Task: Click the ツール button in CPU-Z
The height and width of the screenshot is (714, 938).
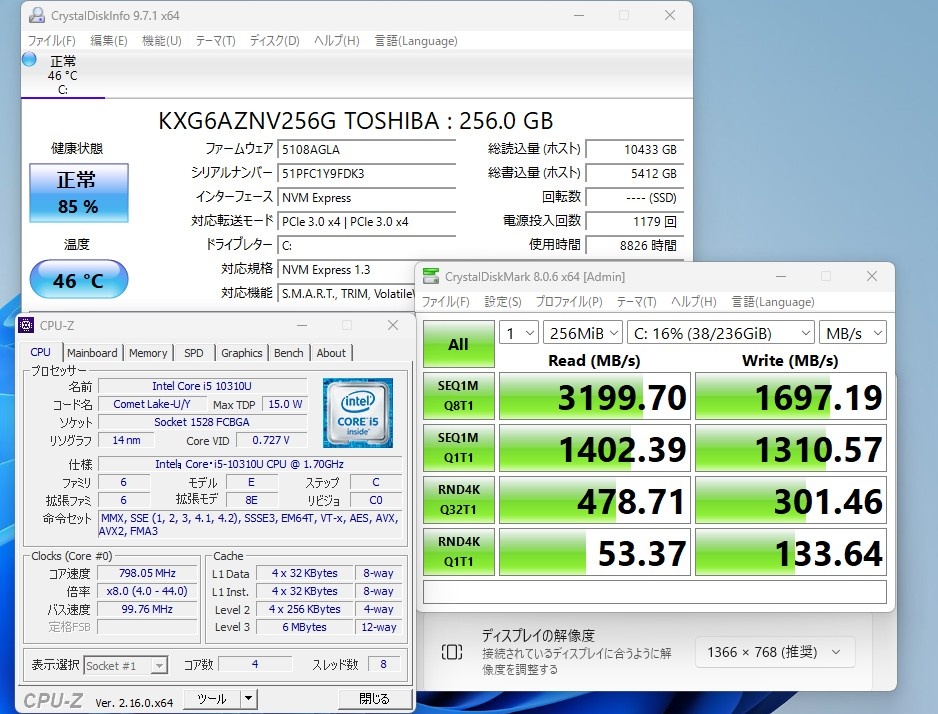Action: click(x=212, y=698)
